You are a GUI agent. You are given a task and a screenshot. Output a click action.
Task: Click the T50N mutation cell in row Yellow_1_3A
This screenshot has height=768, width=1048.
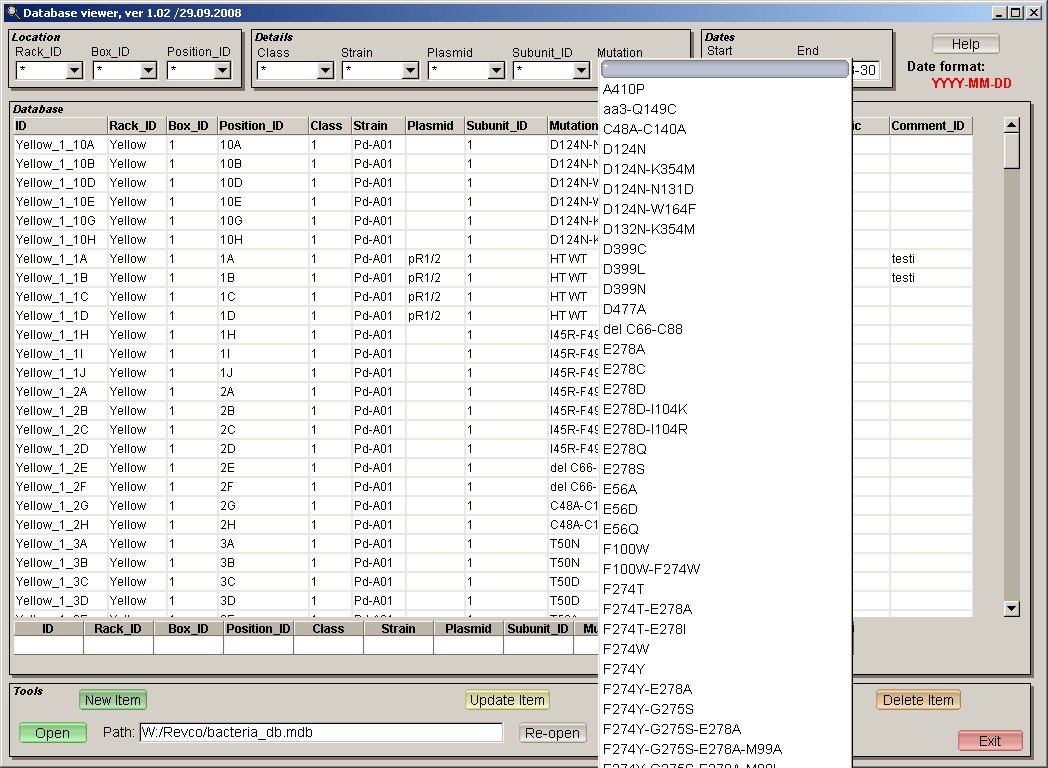(x=573, y=544)
